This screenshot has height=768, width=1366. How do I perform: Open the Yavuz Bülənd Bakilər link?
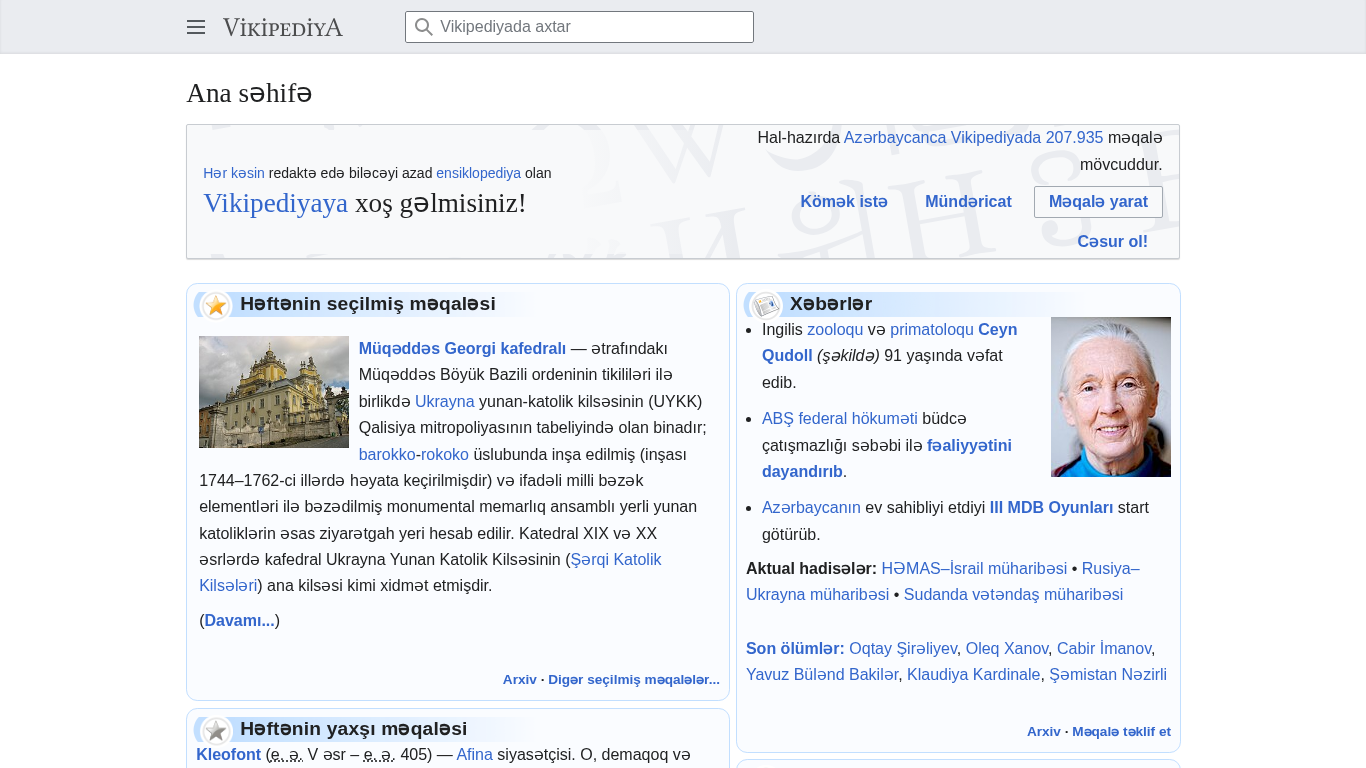coord(822,675)
